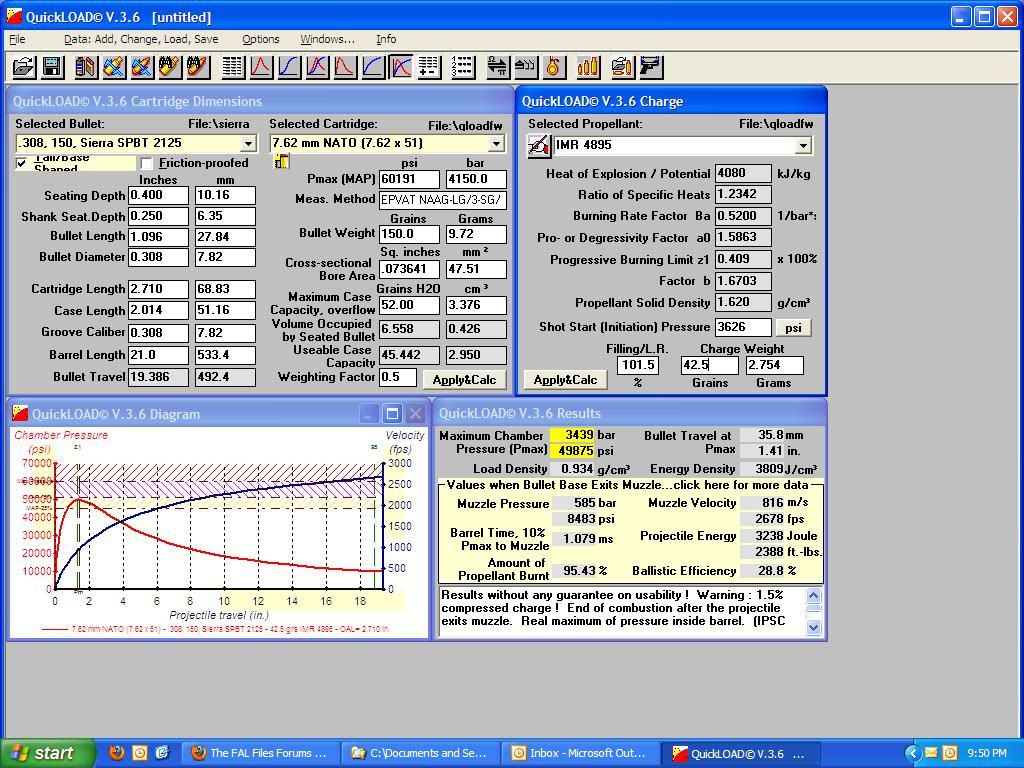Screen dimensions: 1024x768
Task: Open the propellant cans toolbar icon
Action: (x=86, y=67)
